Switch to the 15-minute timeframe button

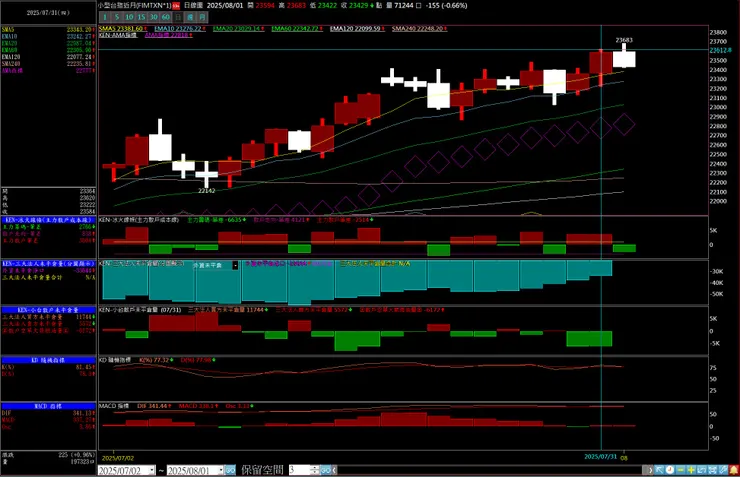coord(141,17)
